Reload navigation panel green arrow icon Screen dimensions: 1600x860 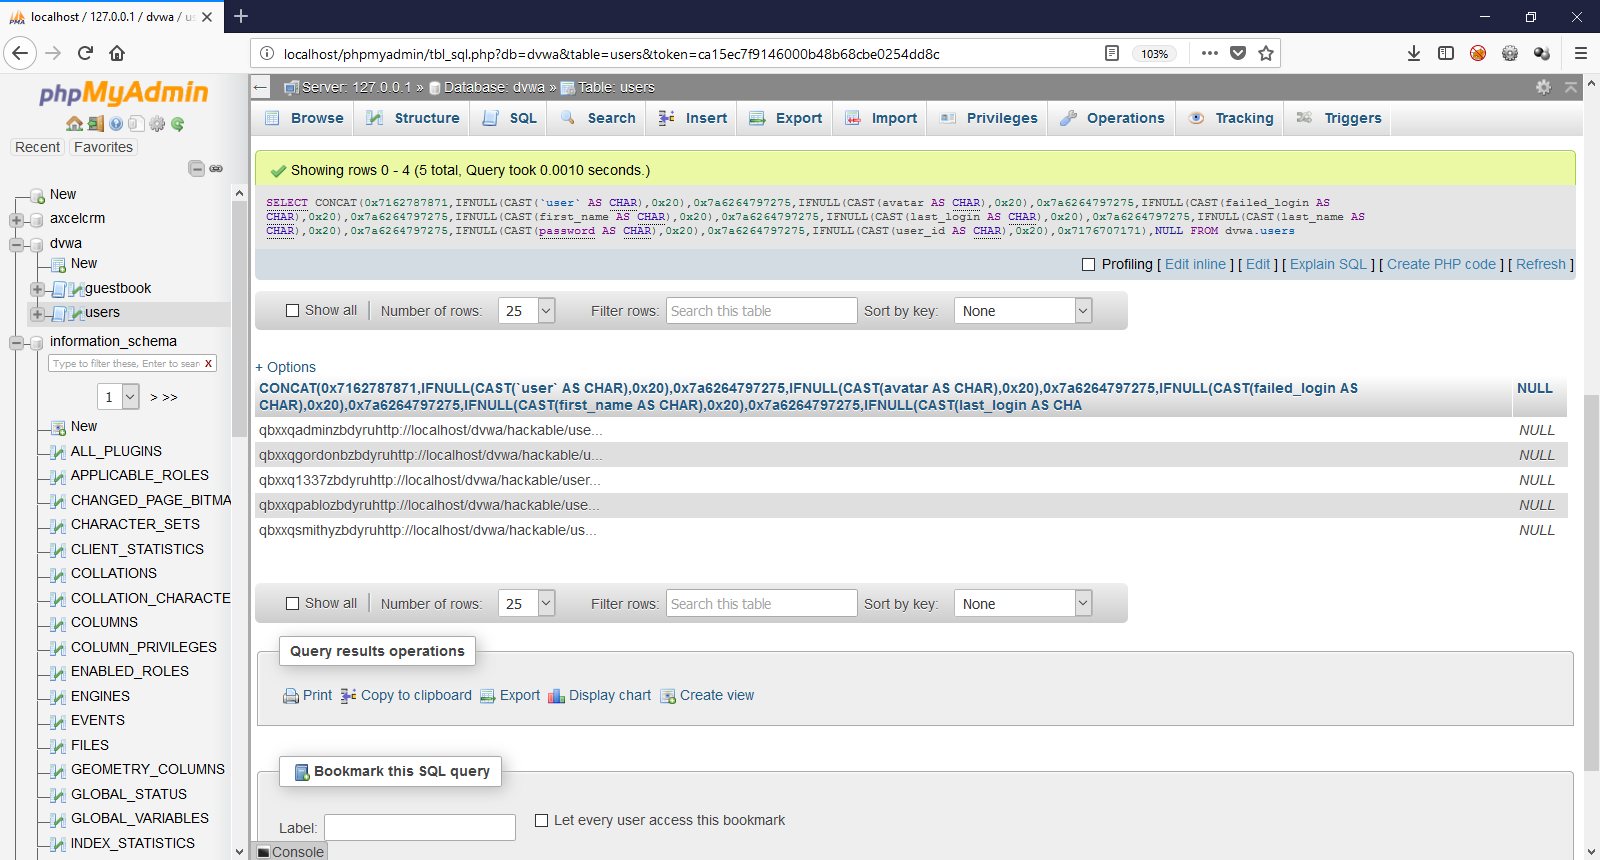tap(177, 124)
